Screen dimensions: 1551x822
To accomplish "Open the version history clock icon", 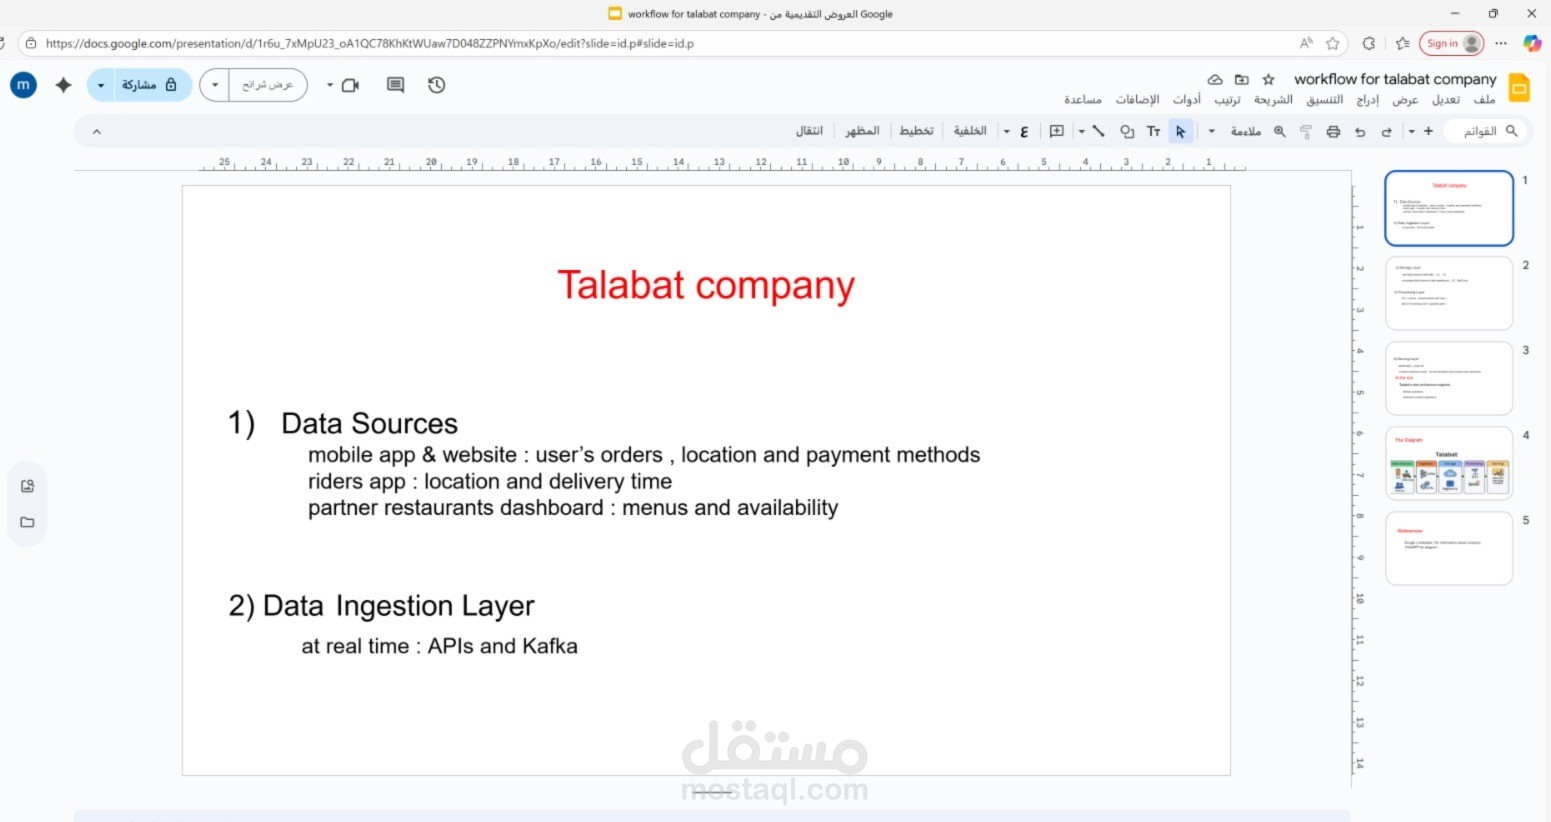I will [x=436, y=85].
